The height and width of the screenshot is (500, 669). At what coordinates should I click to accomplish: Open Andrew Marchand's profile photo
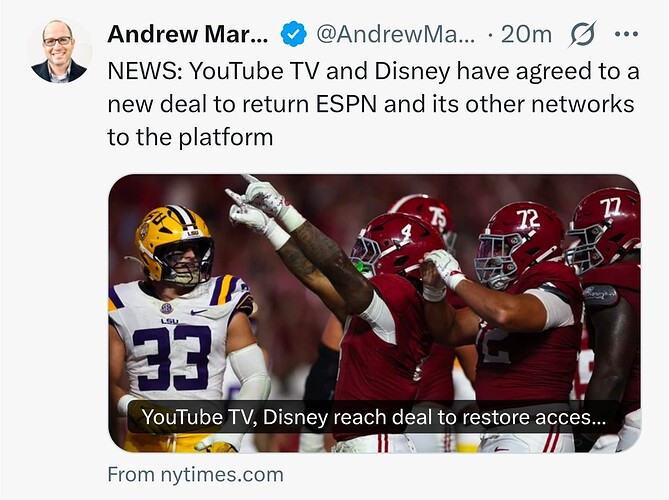coord(58,50)
